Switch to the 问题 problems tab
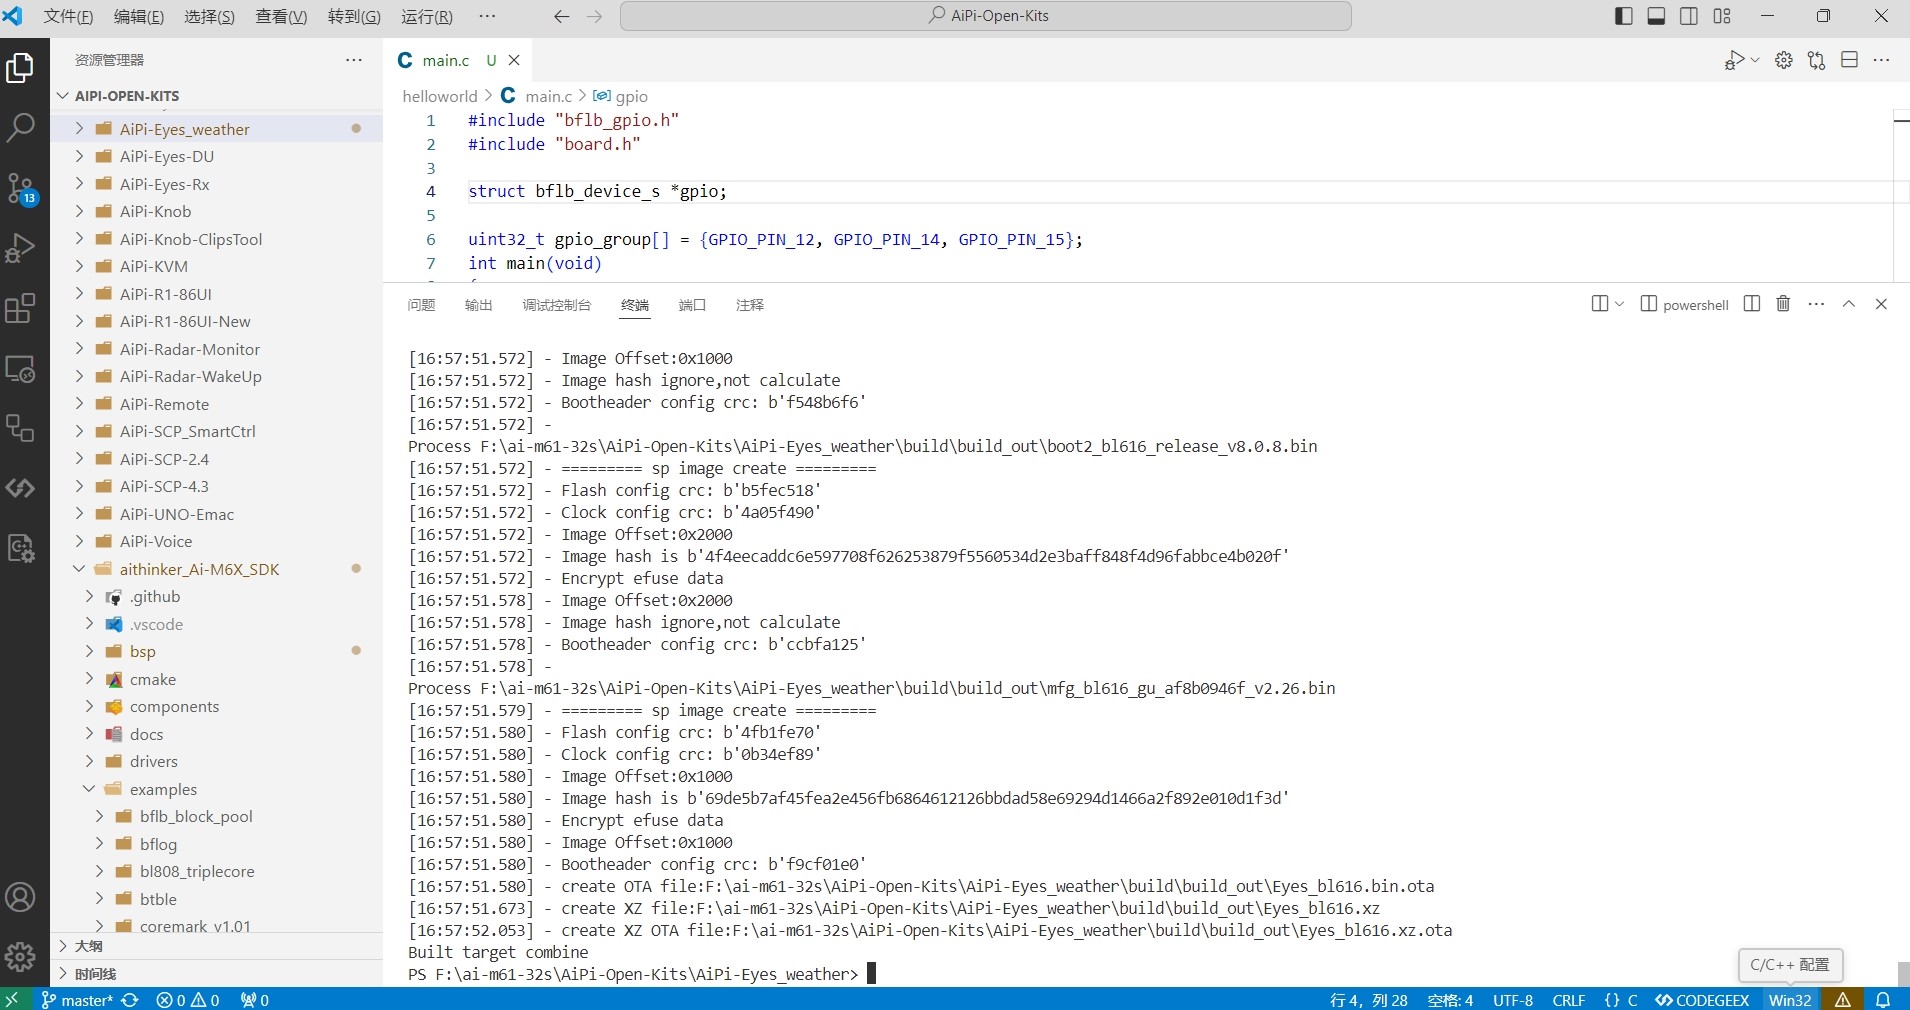The width and height of the screenshot is (1910, 1010). pos(421,305)
